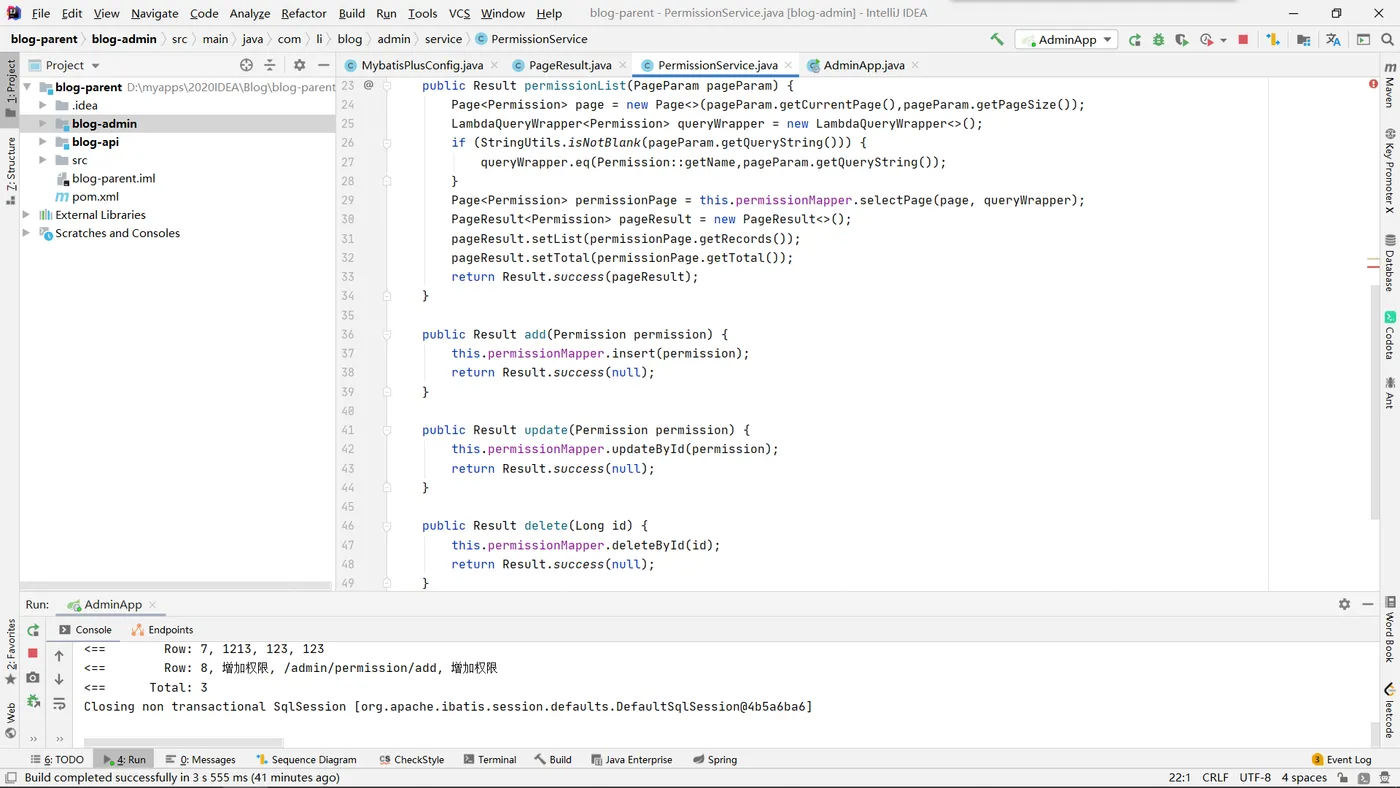Image resolution: width=1400 pixels, height=788 pixels.
Task: Expand the blog-api module
Action: coord(43,142)
